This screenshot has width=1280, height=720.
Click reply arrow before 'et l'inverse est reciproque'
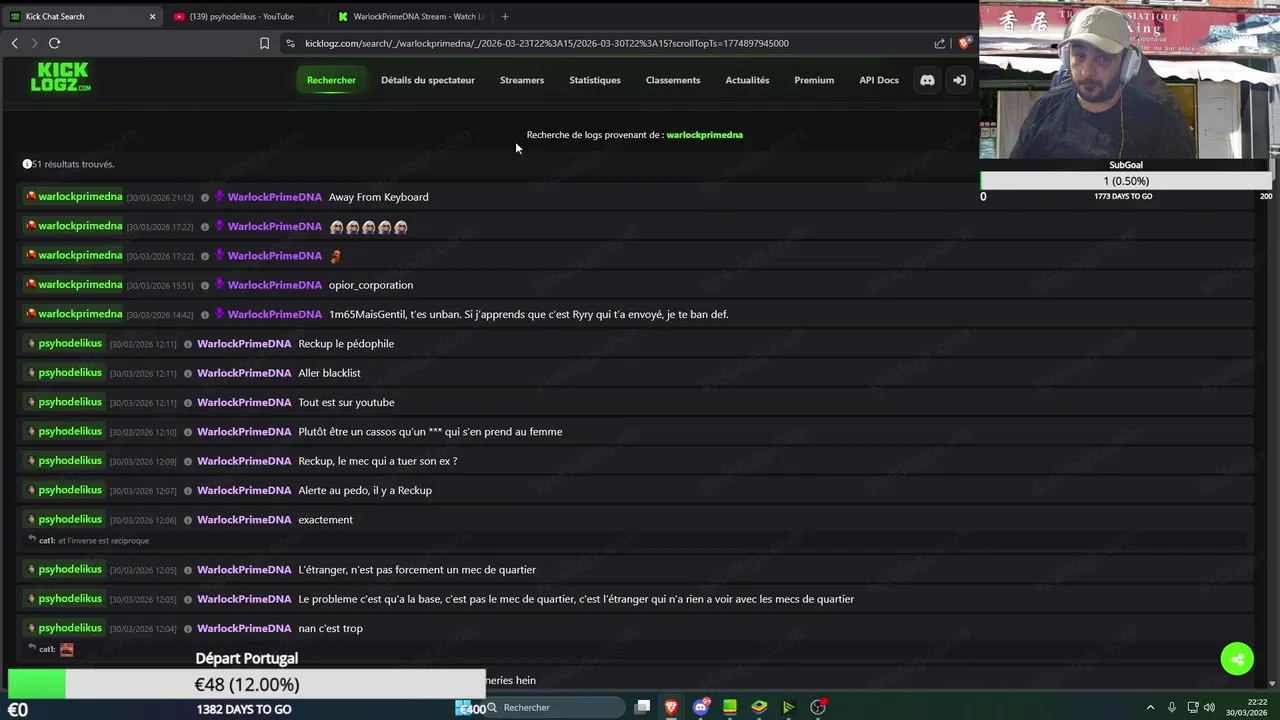32,540
